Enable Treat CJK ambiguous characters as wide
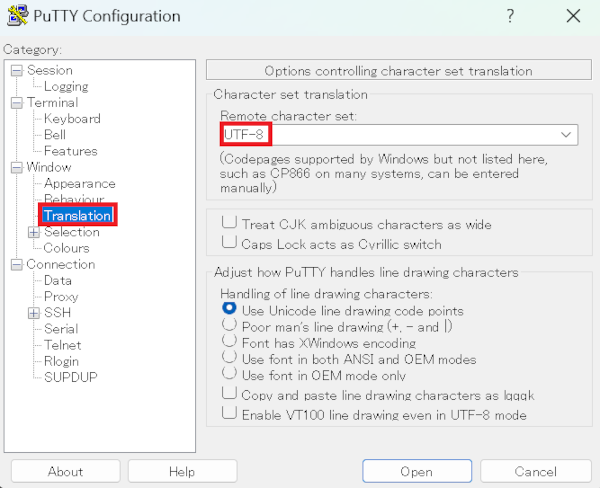The width and height of the screenshot is (600, 488). click(x=230, y=224)
